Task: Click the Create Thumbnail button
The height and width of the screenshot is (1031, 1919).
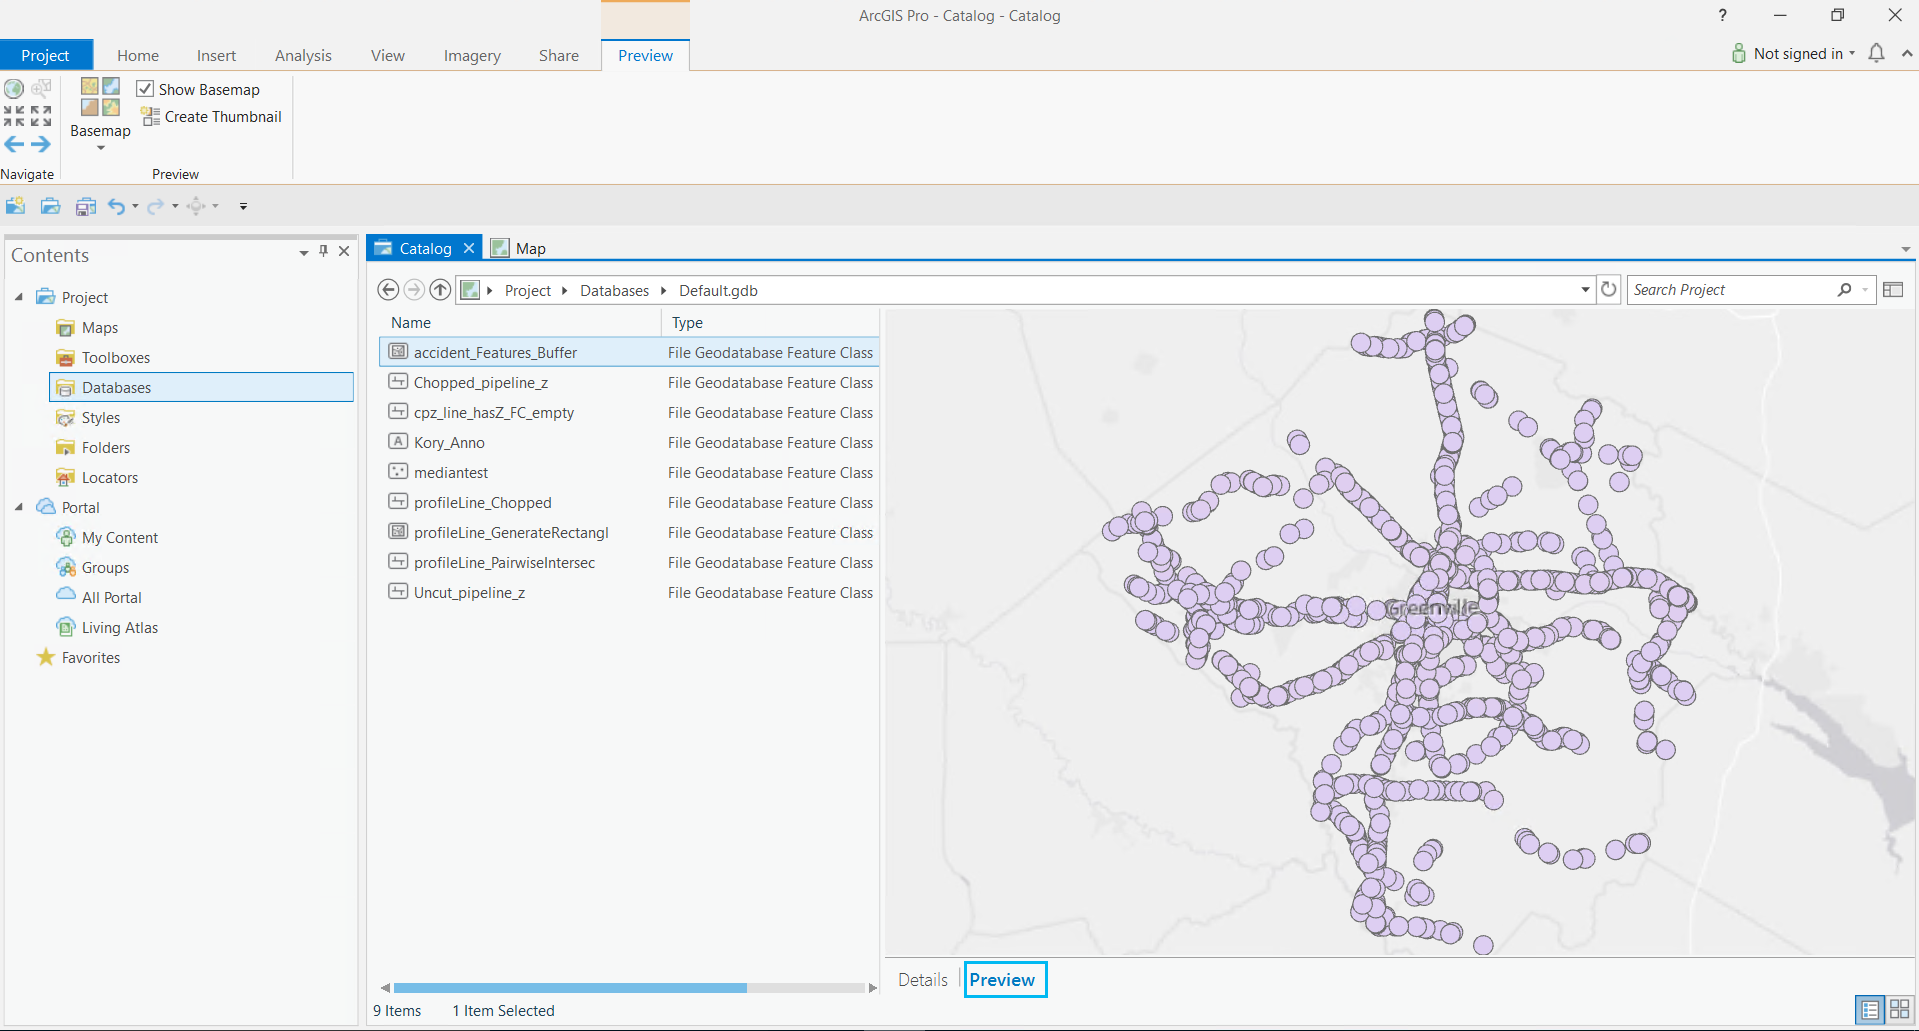Action: (212, 117)
